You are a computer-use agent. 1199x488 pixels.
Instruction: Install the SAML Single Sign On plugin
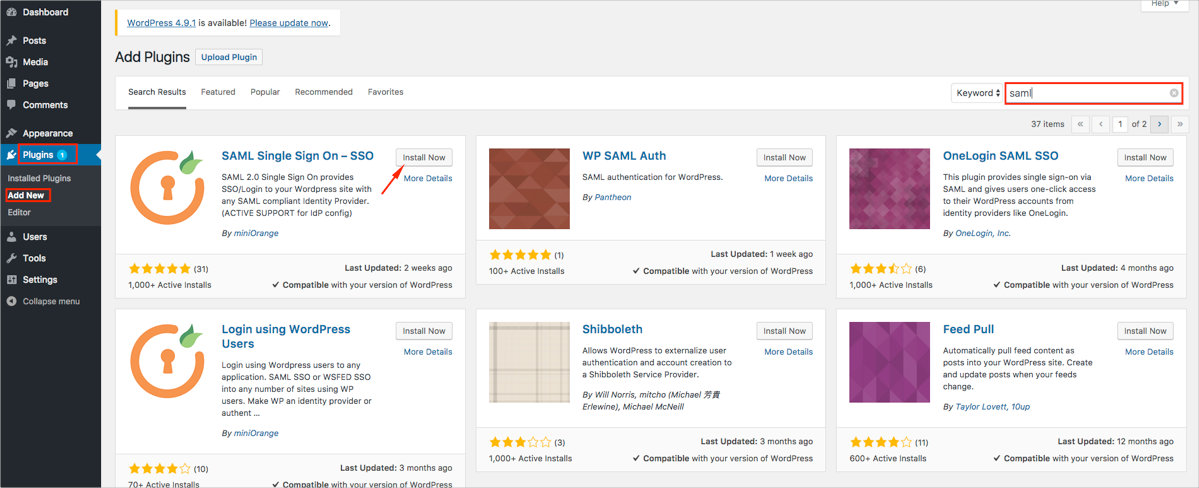coord(424,157)
